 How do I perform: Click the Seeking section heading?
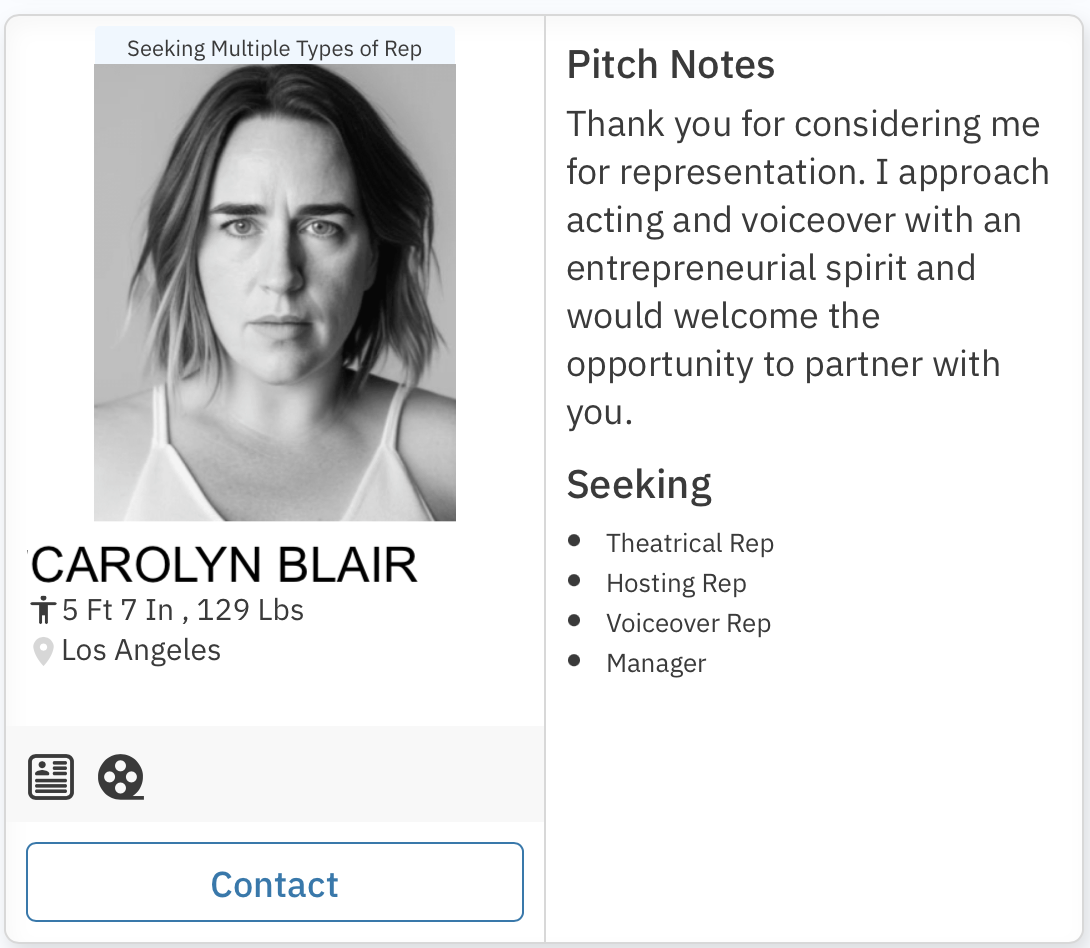pyautogui.click(x=639, y=485)
